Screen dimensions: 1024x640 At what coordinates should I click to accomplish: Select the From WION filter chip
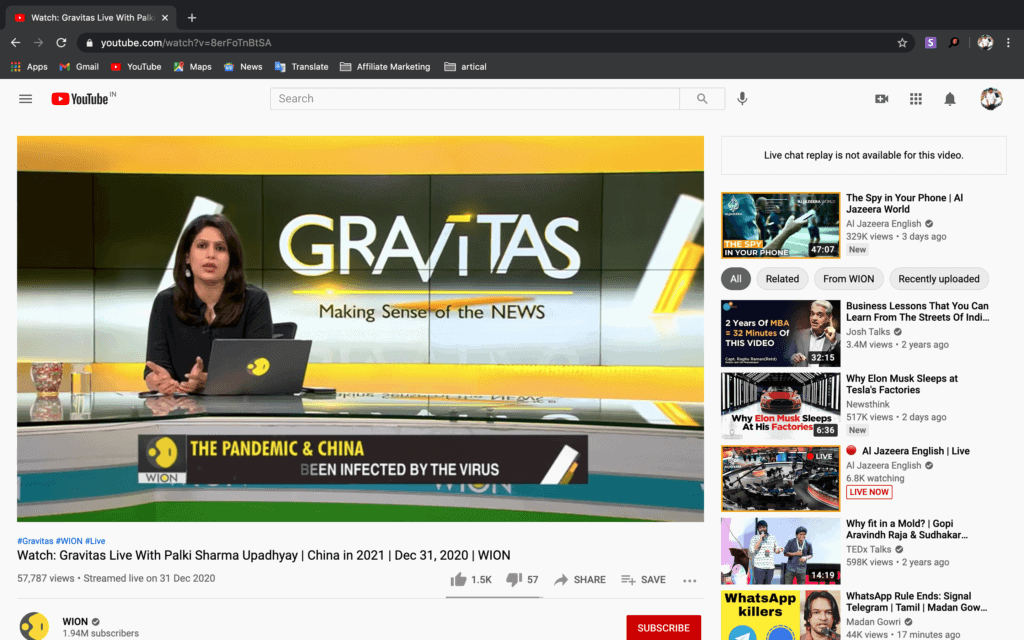[848, 279]
